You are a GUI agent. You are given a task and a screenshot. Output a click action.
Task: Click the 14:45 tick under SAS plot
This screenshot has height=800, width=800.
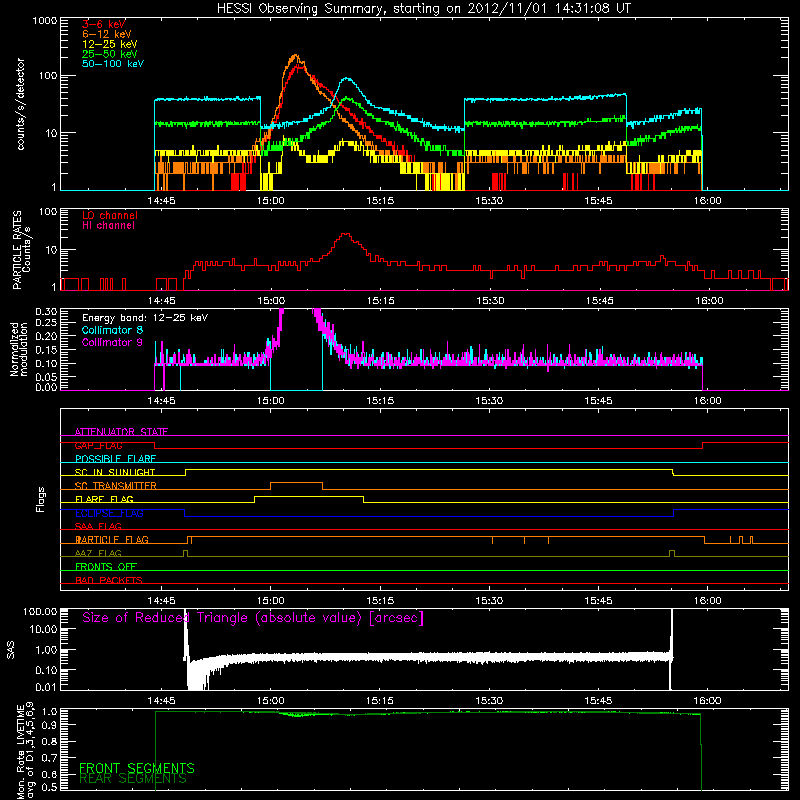(161, 701)
